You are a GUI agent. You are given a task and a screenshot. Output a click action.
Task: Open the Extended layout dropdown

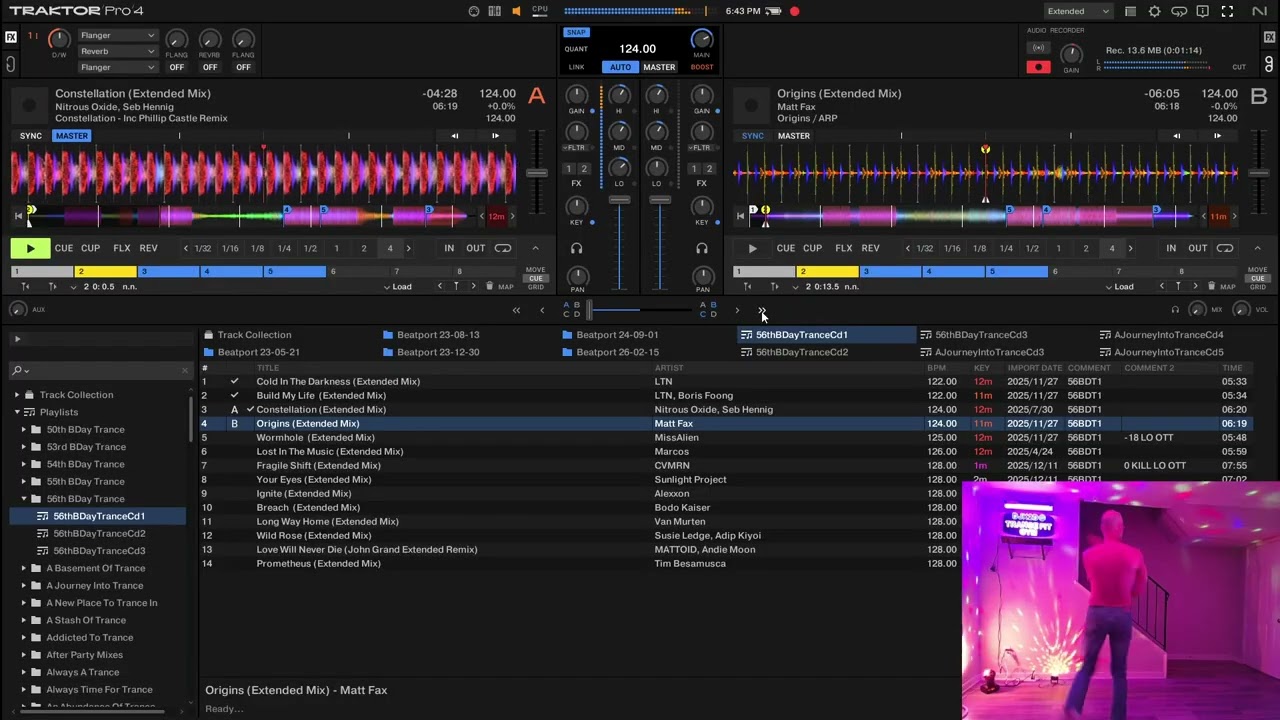tap(1077, 11)
